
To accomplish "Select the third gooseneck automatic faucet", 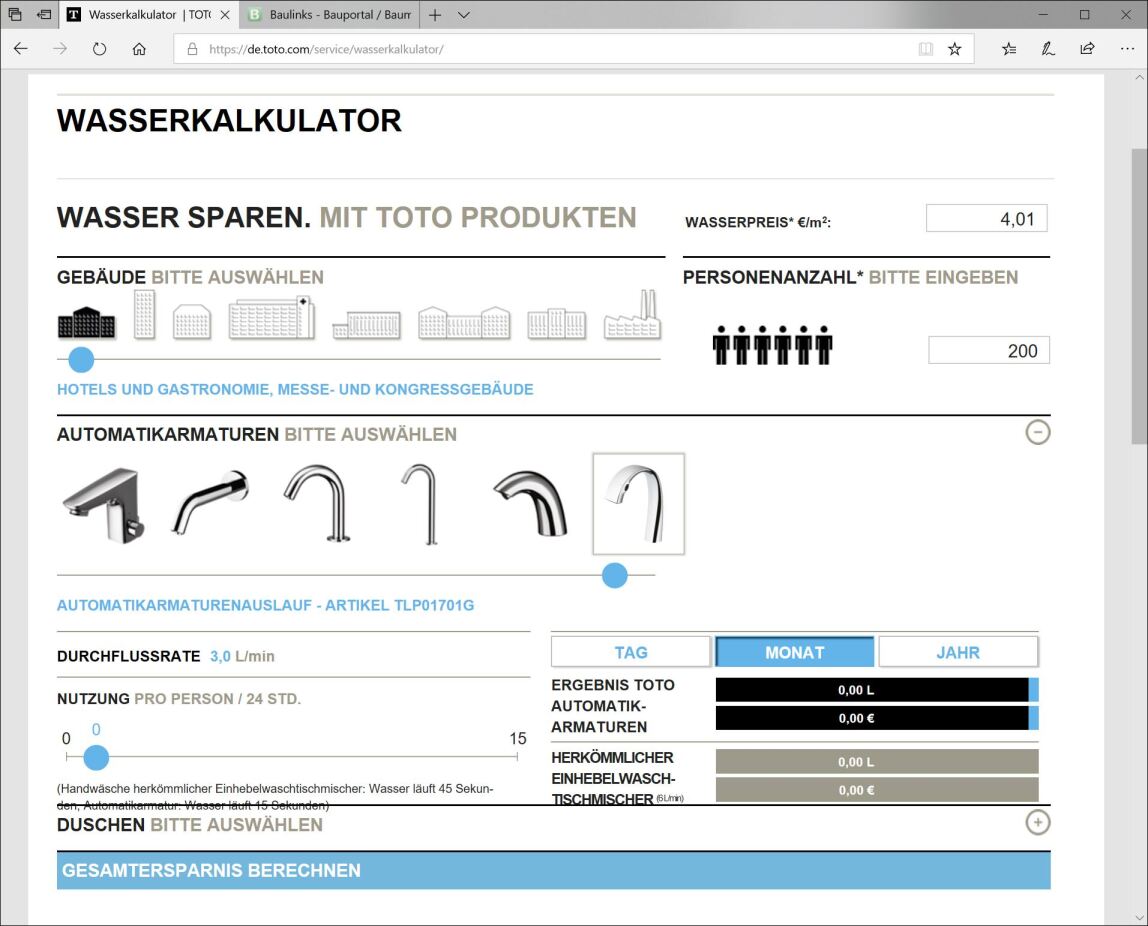I will (x=317, y=503).
